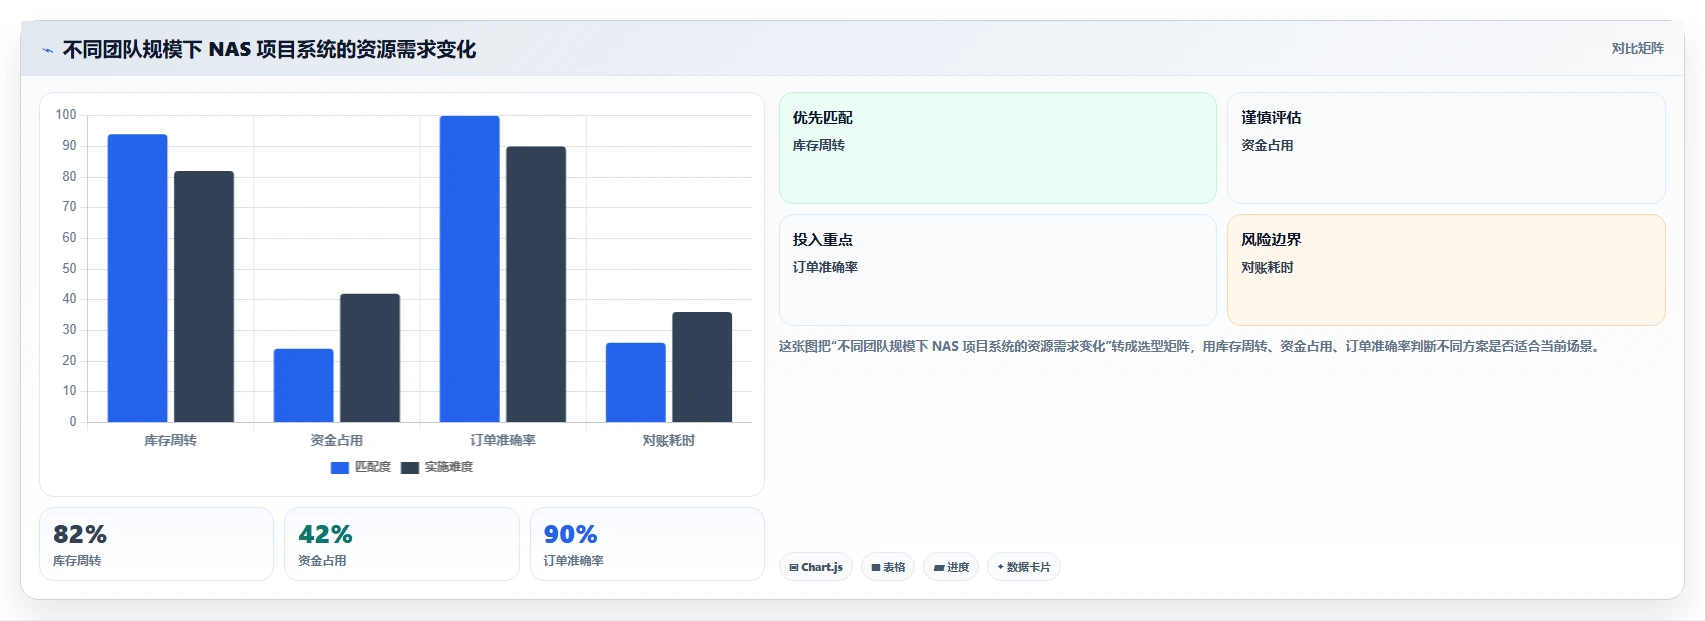
Task: Click the description paragraph starting with 这张图把
Action: [x=1191, y=346]
